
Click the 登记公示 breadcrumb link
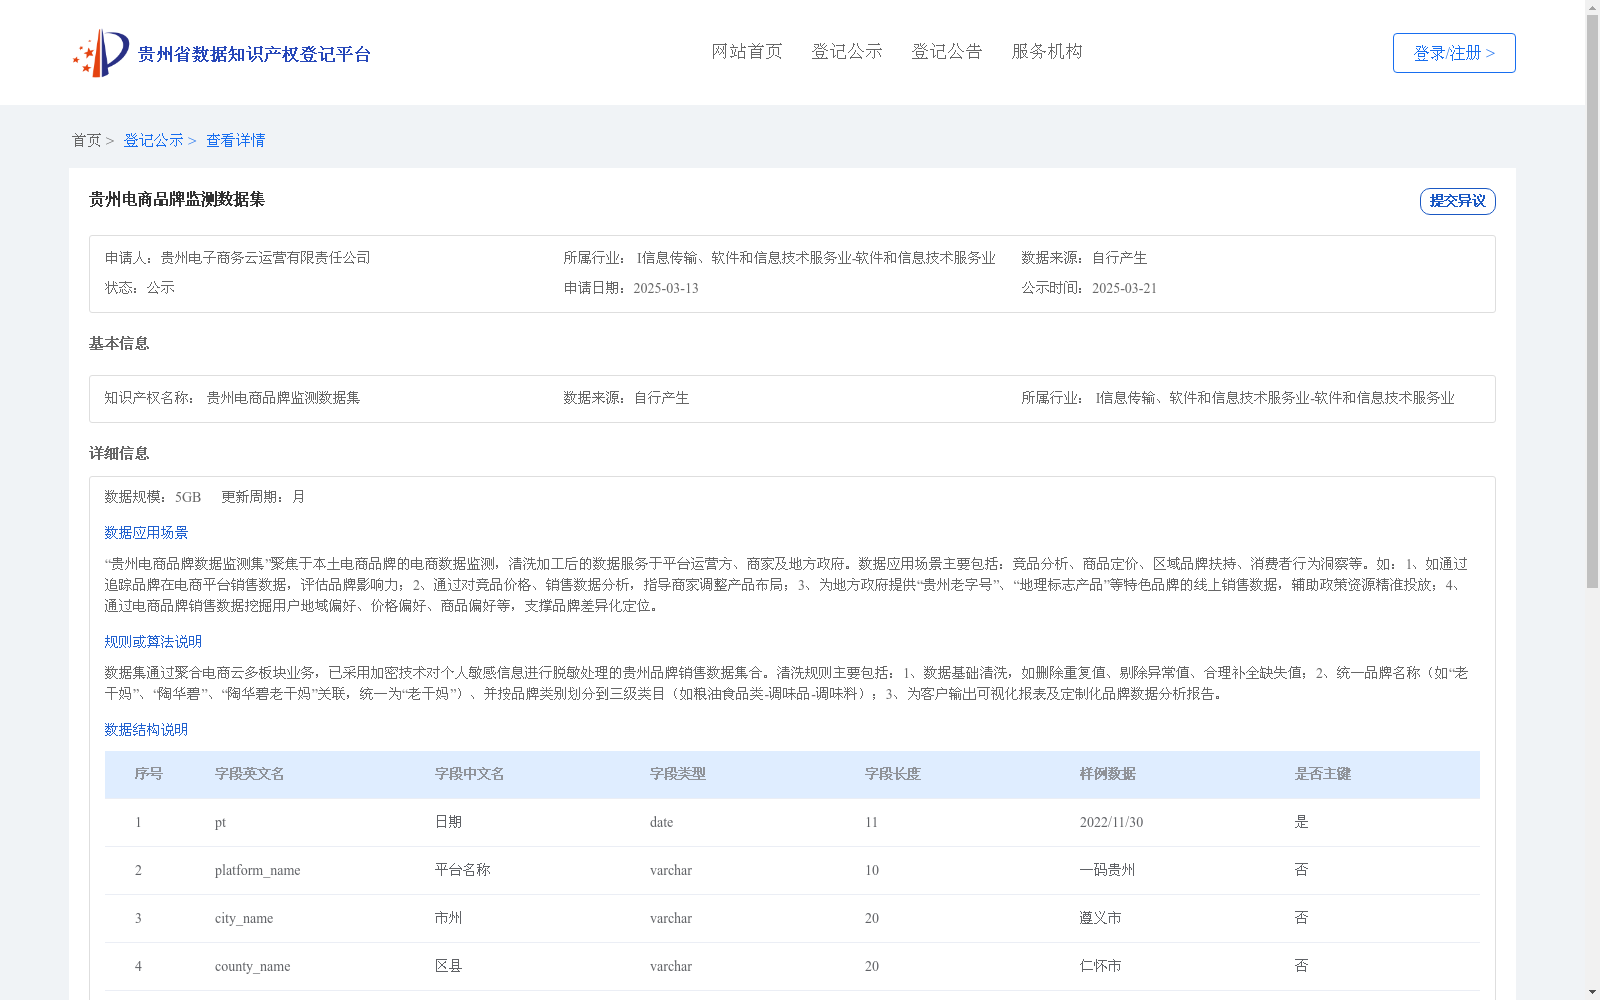coord(153,141)
